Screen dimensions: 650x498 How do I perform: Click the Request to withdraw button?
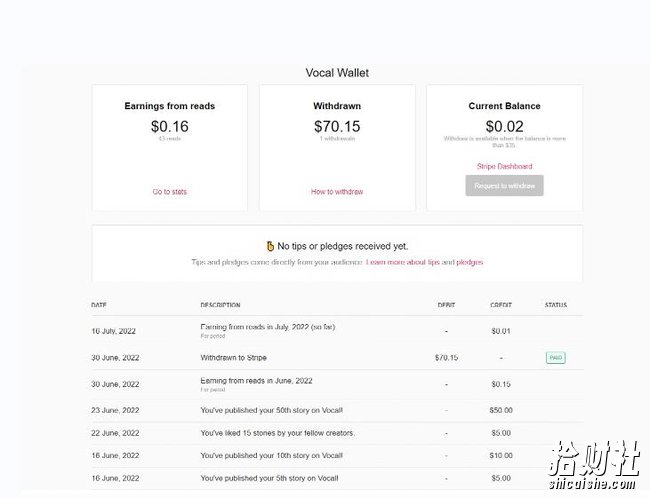pyautogui.click(x=504, y=186)
